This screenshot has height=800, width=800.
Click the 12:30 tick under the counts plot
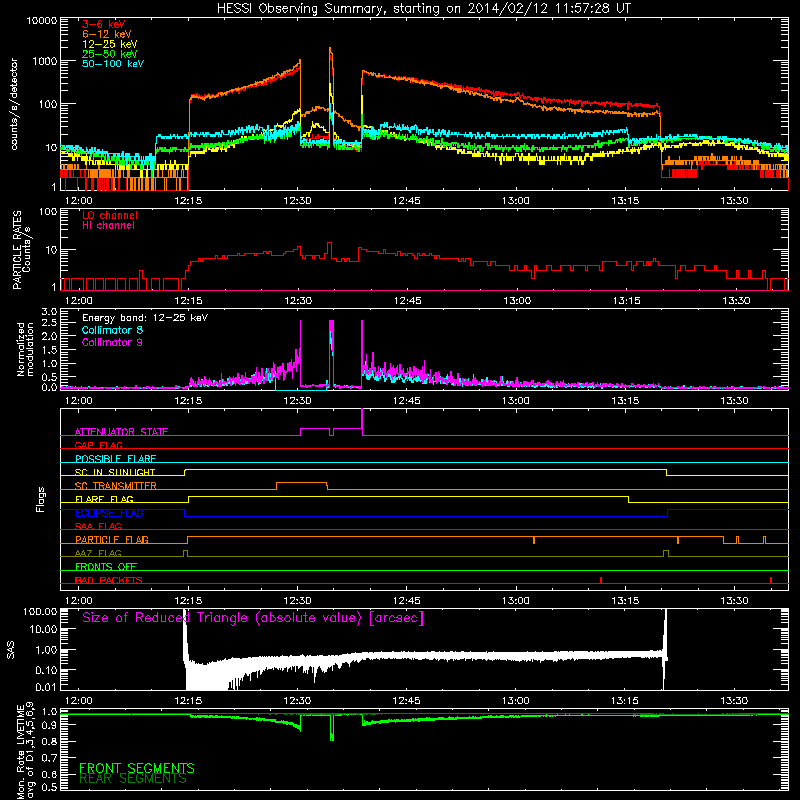click(297, 201)
